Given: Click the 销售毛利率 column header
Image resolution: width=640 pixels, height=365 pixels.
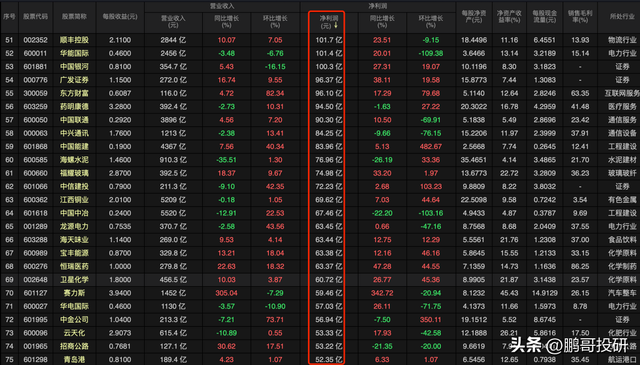Looking at the screenshot, I should (x=580, y=17).
